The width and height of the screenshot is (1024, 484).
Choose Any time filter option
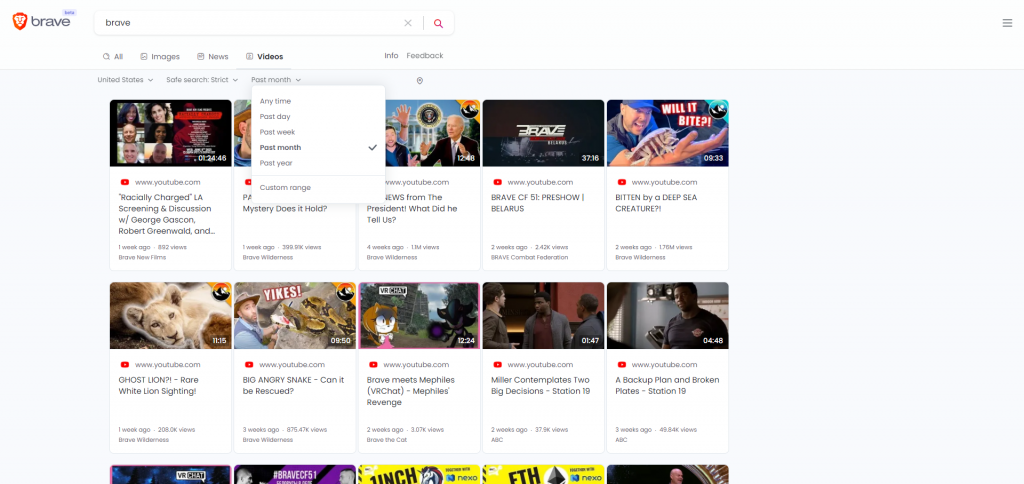coord(275,101)
